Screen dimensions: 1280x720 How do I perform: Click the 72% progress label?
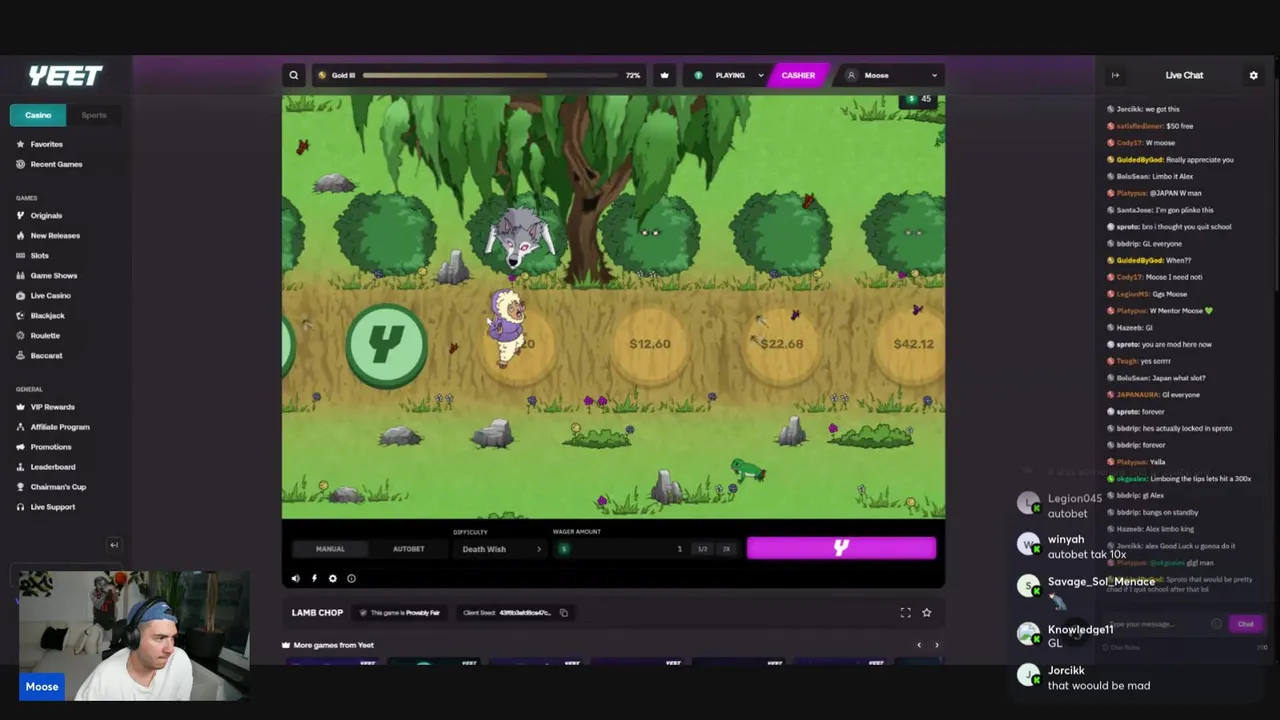[633, 75]
